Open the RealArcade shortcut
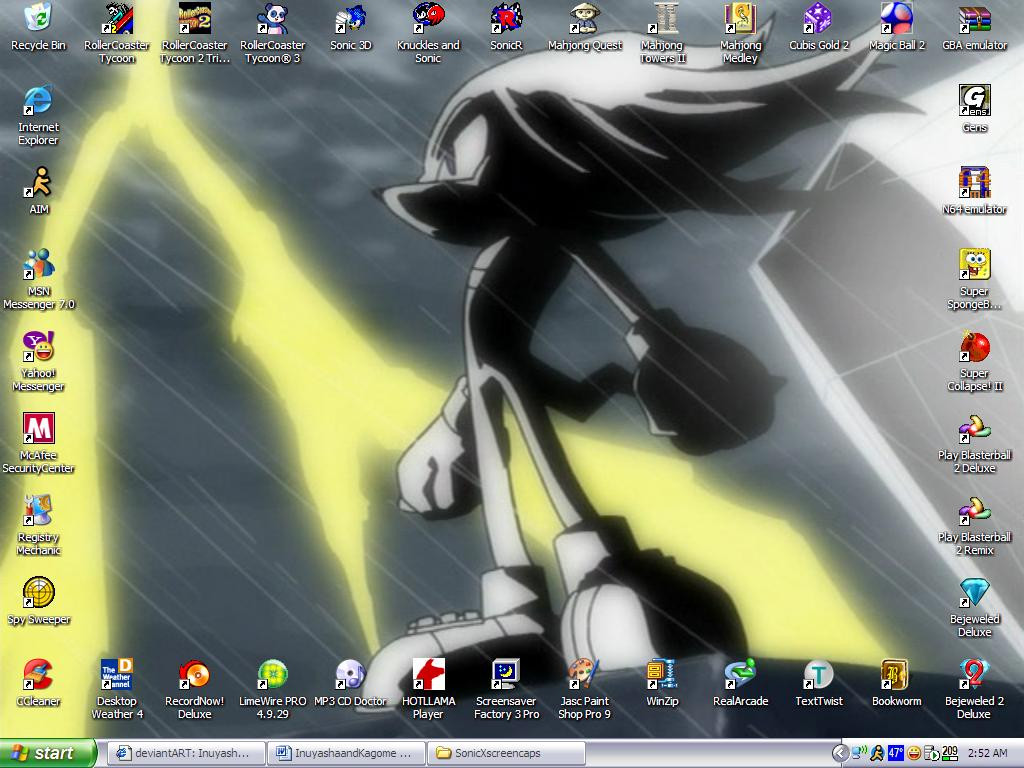 [x=741, y=675]
